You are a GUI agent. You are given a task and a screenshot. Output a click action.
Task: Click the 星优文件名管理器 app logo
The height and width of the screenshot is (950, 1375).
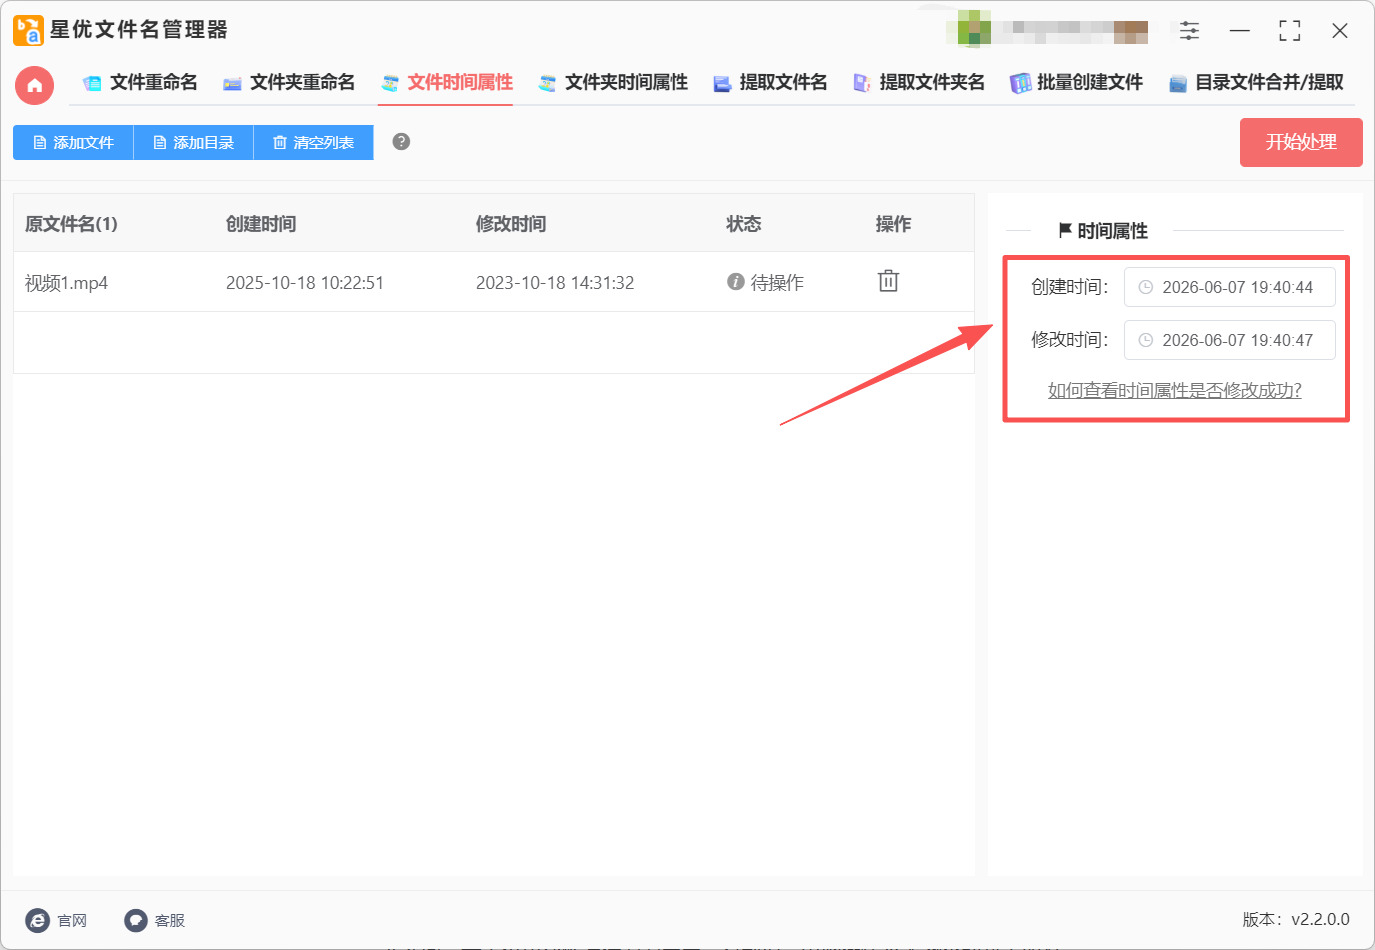tap(28, 30)
